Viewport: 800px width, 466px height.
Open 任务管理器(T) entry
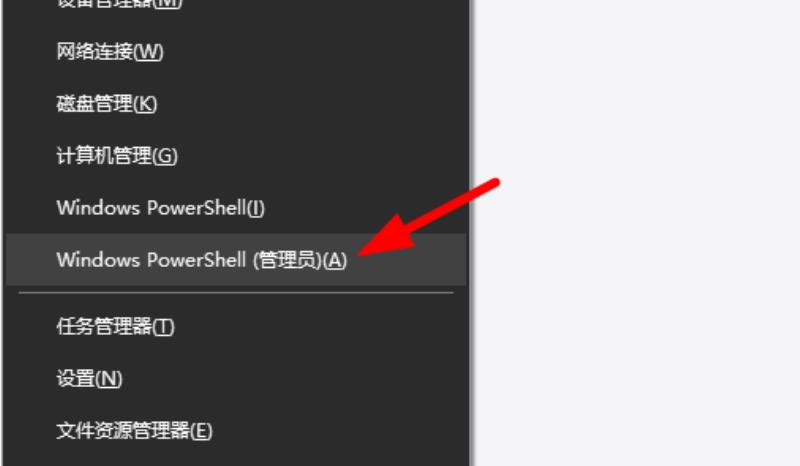[x=236, y=327]
